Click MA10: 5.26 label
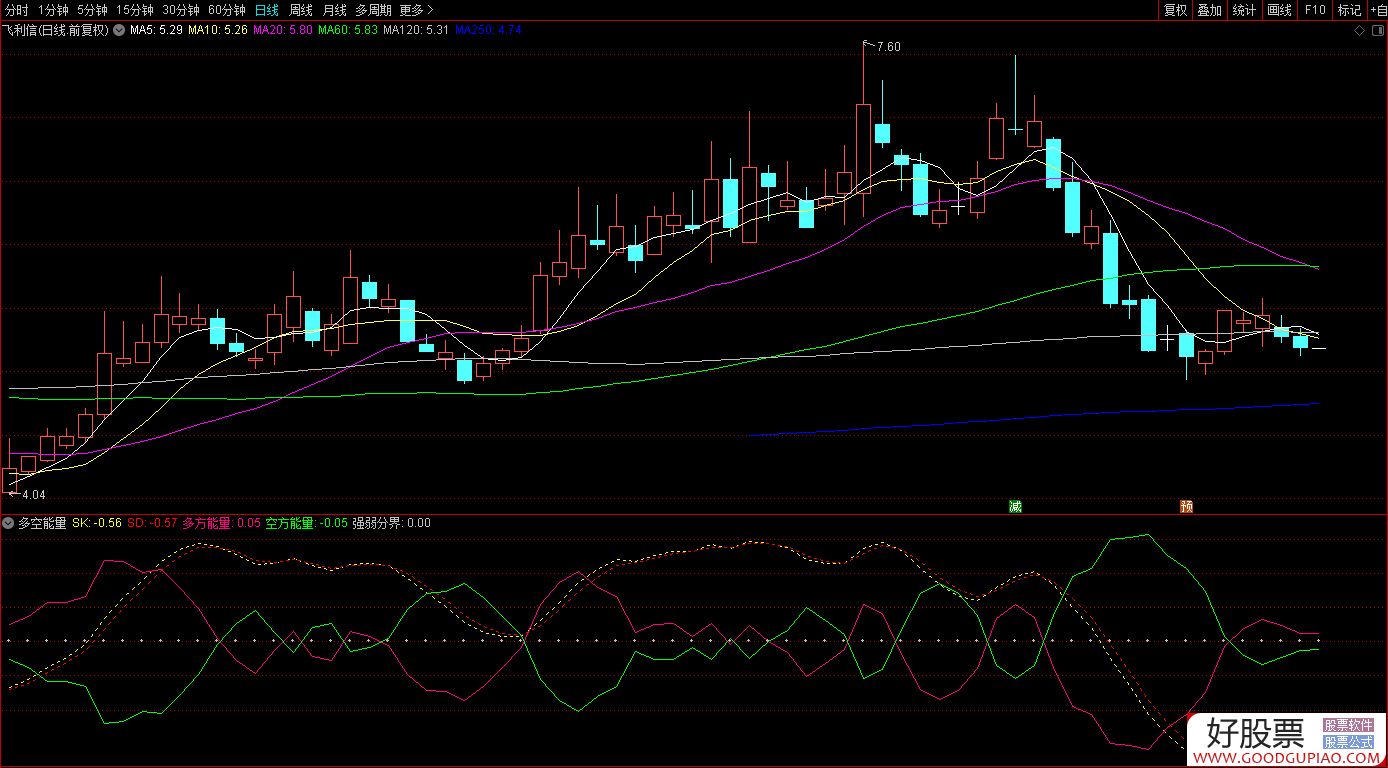 (218, 30)
